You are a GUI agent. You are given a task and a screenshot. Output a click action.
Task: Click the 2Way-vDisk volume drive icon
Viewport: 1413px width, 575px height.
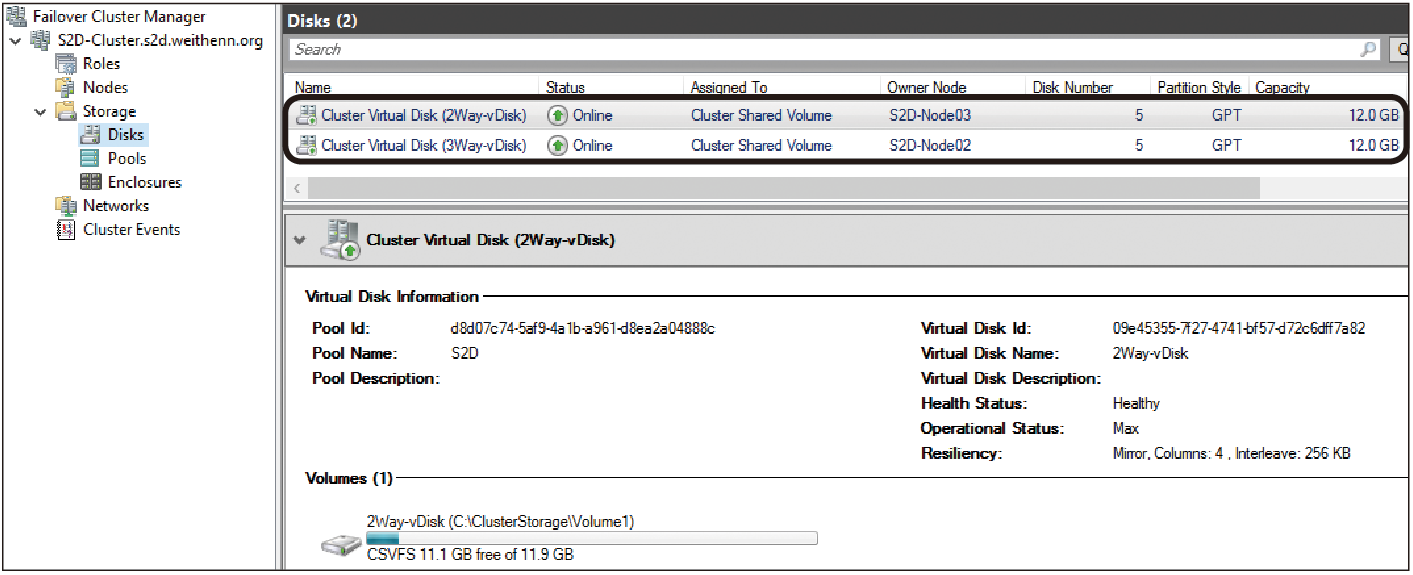[x=341, y=546]
